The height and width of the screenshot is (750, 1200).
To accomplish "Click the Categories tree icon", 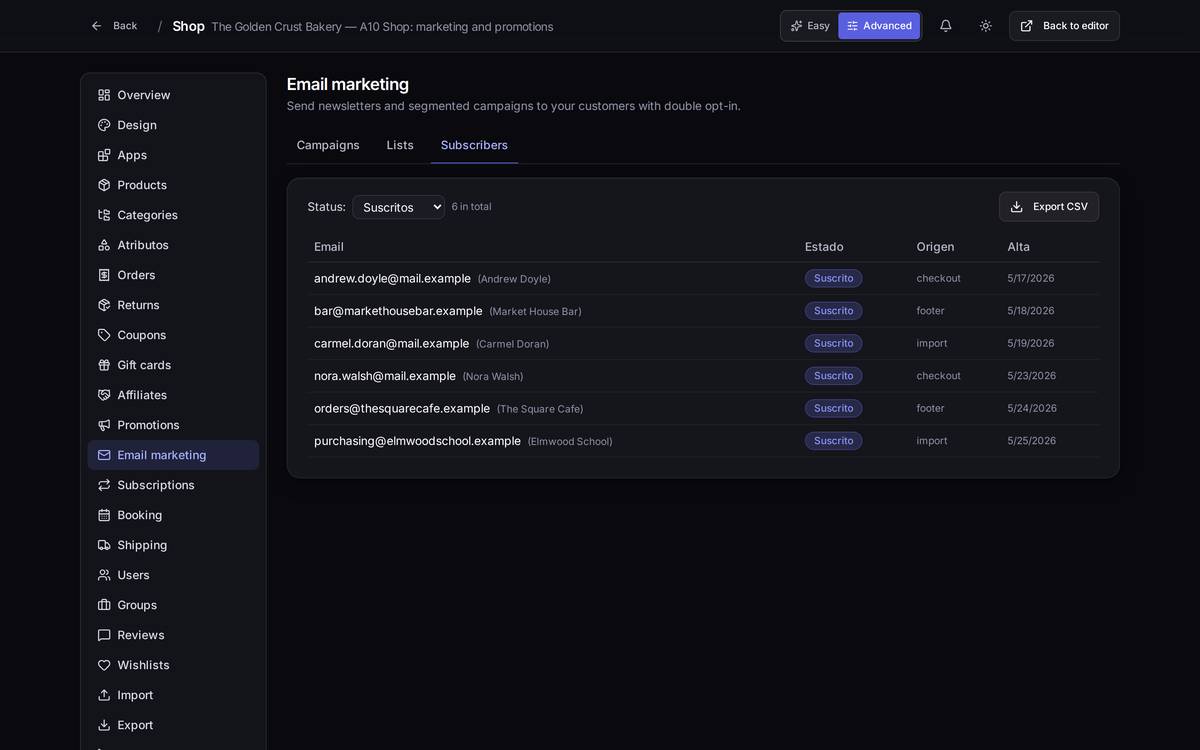I will (x=104, y=215).
